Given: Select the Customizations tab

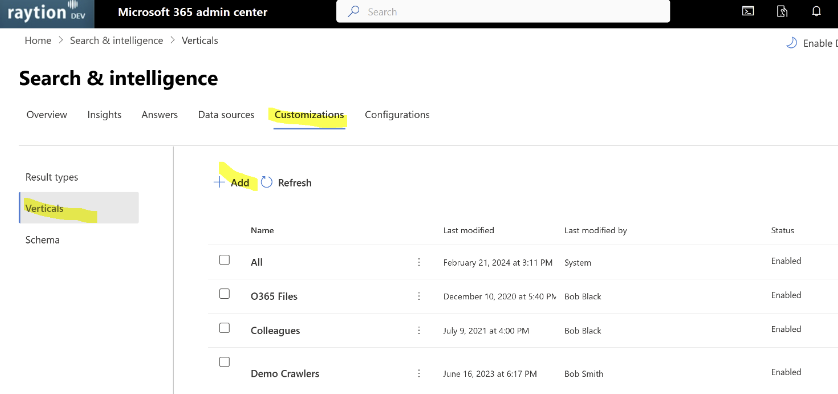Looking at the screenshot, I should click(309, 114).
